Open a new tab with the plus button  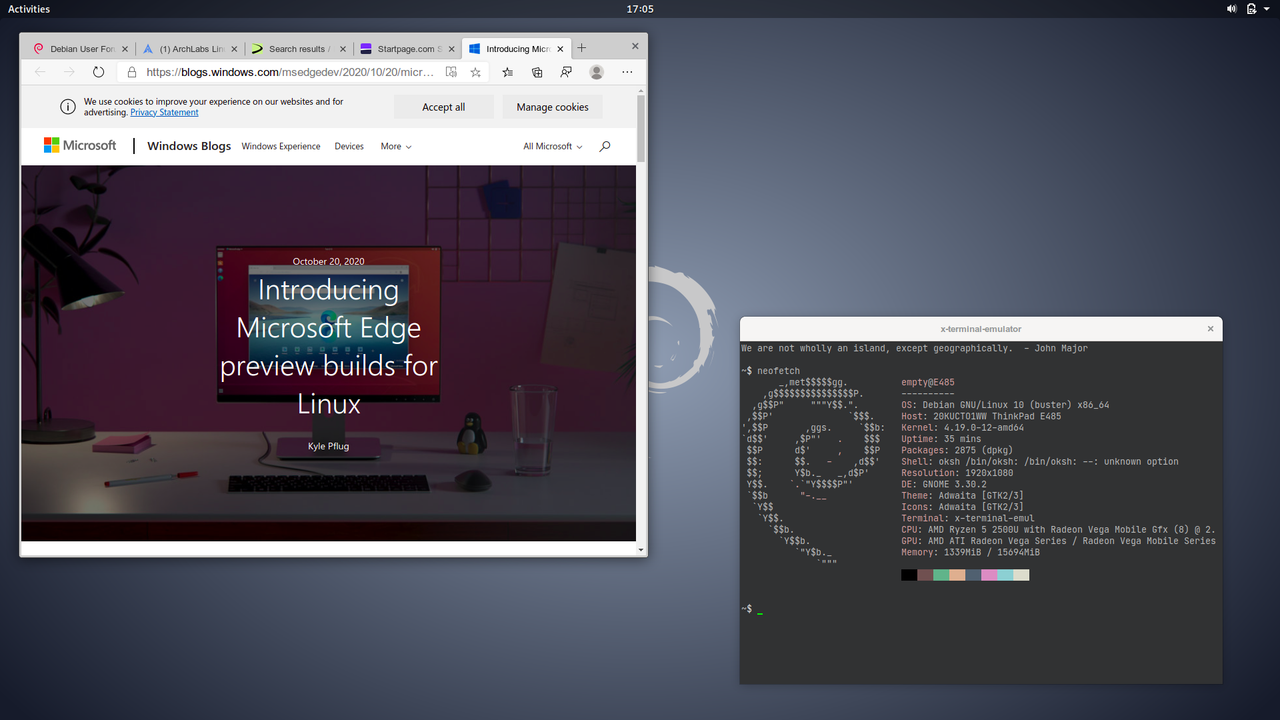point(582,48)
